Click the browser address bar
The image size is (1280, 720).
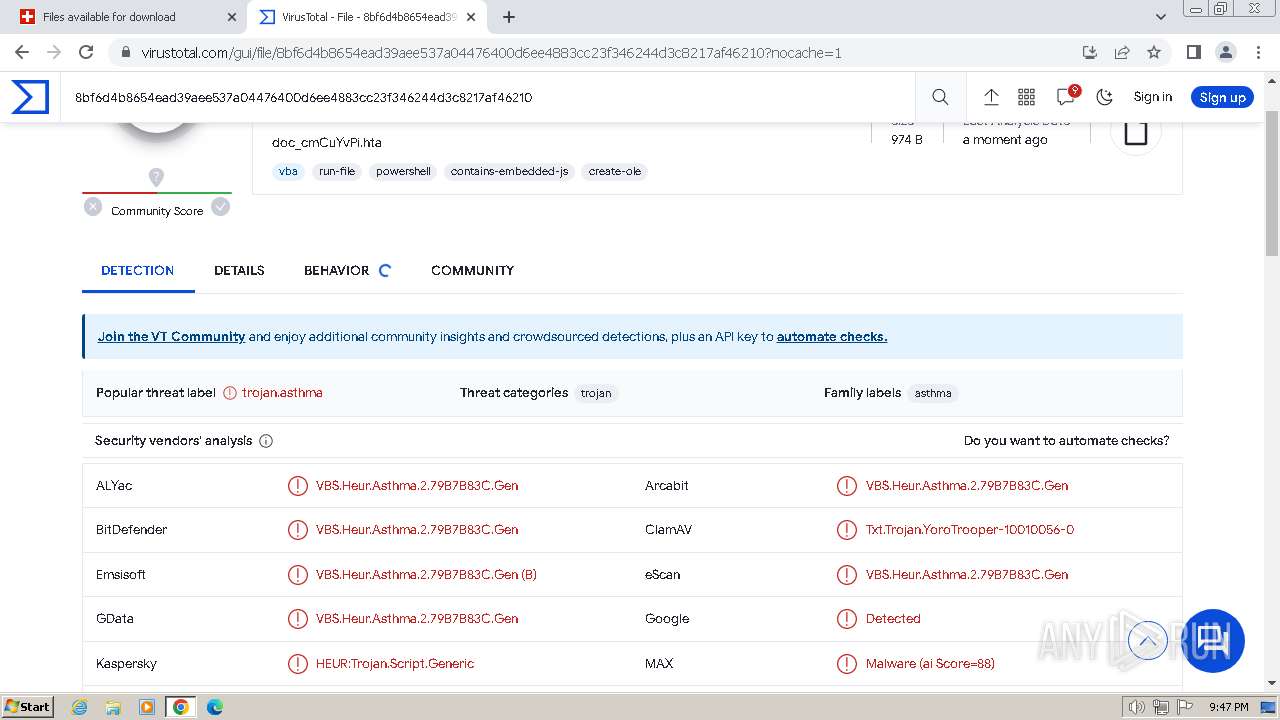[600, 52]
